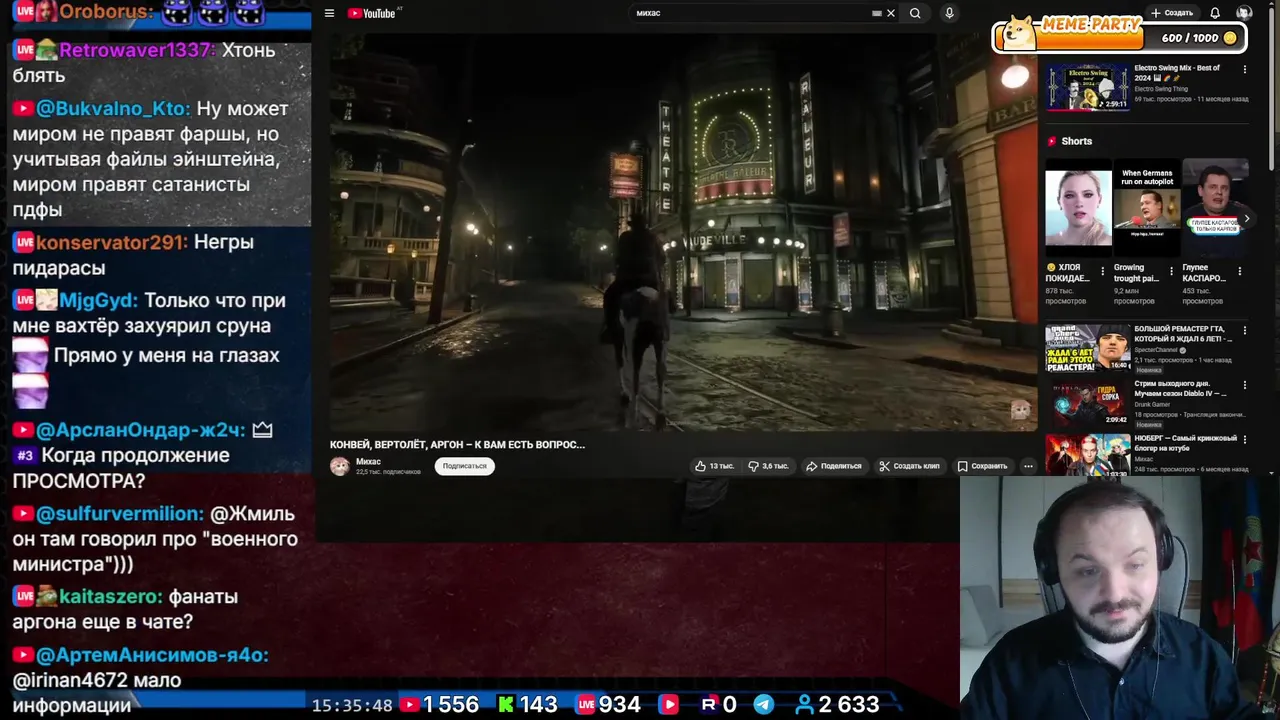Click chat username @sulfurvermilion
The width and height of the screenshot is (1280, 720).
pyautogui.click(x=120, y=513)
